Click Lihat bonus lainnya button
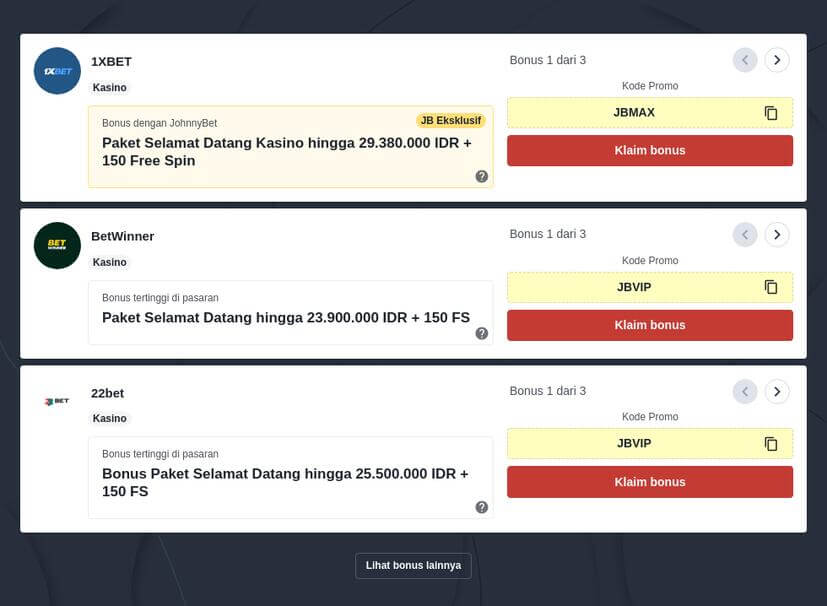This screenshot has height=606, width=827. tap(413, 565)
